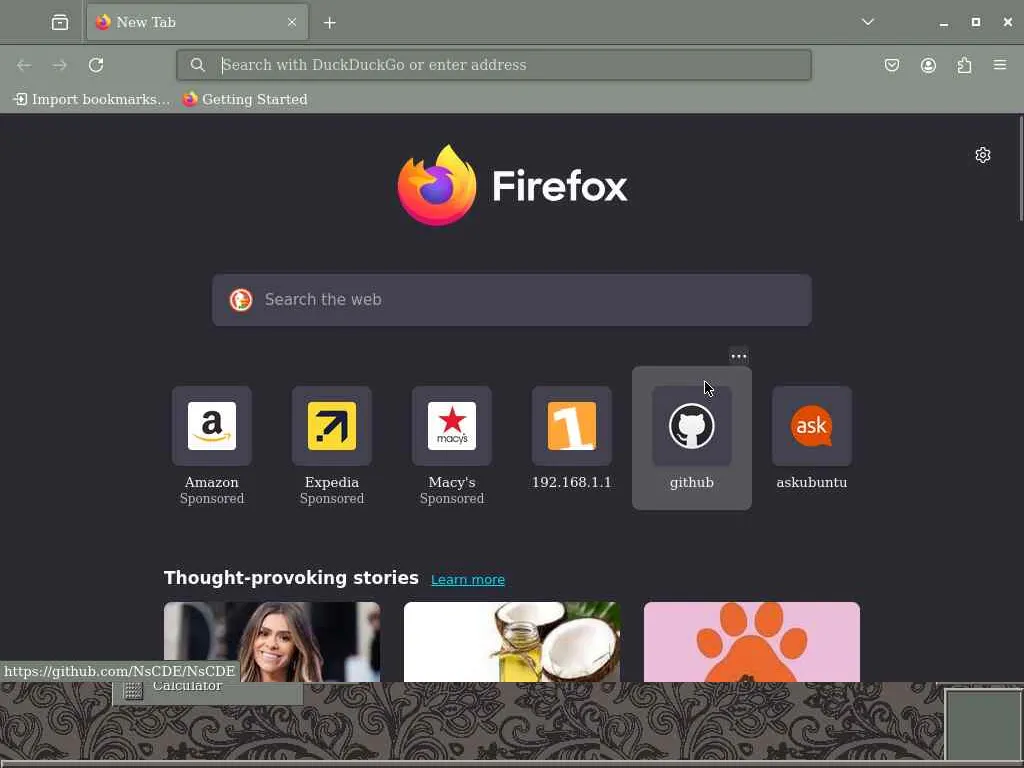Click the Sponsored label under Amazon
Image resolution: width=1024 pixels, height=768 pixels.
tap(212, 499)
